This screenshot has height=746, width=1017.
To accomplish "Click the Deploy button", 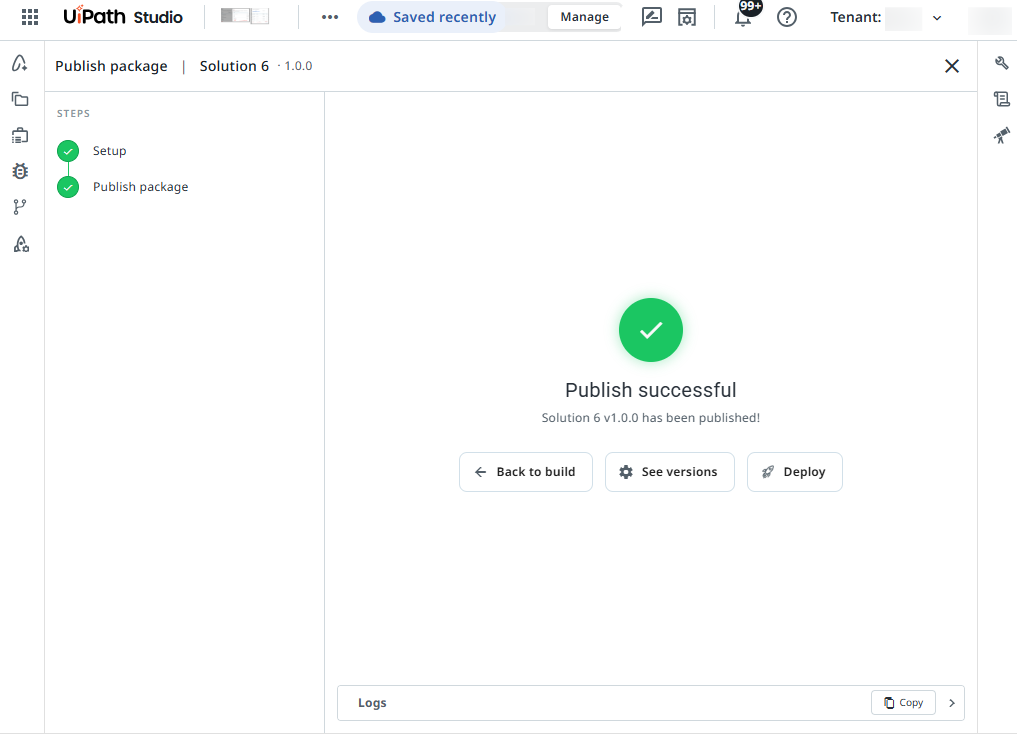I will click(x=795, y=472).
